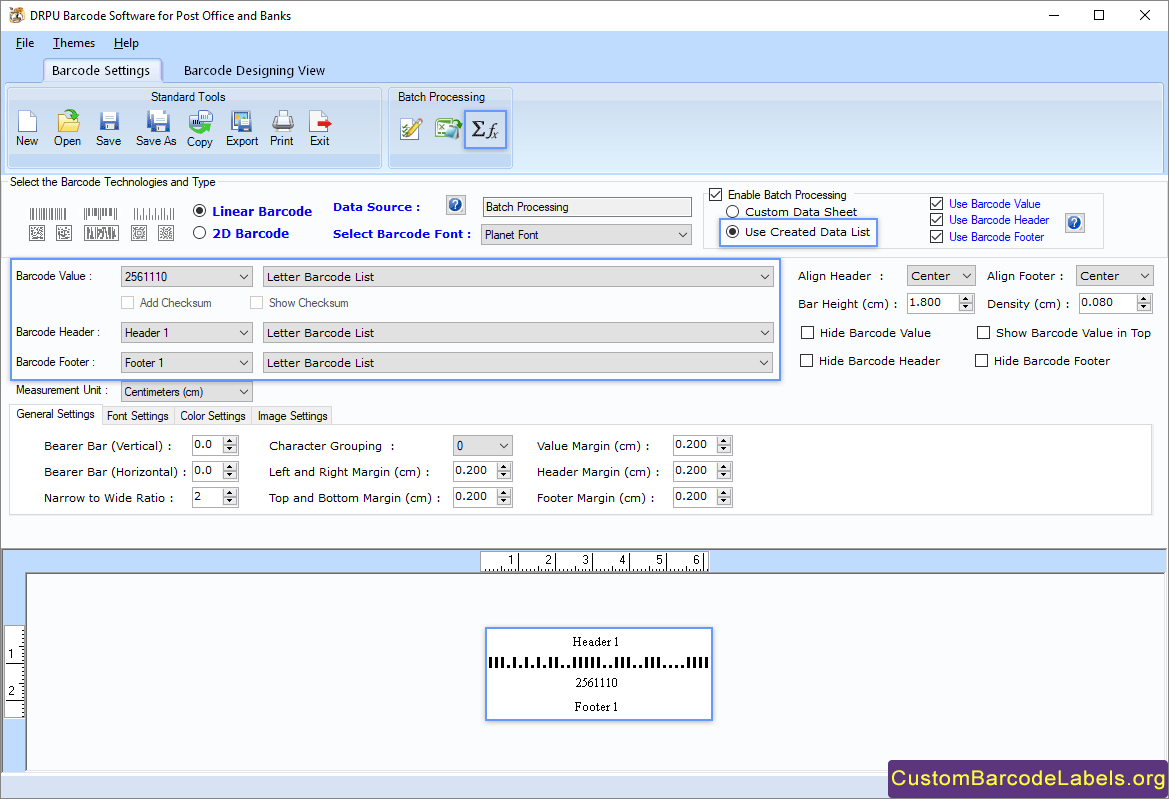Select Custom Data Sheet option

(x=733, y=212)
